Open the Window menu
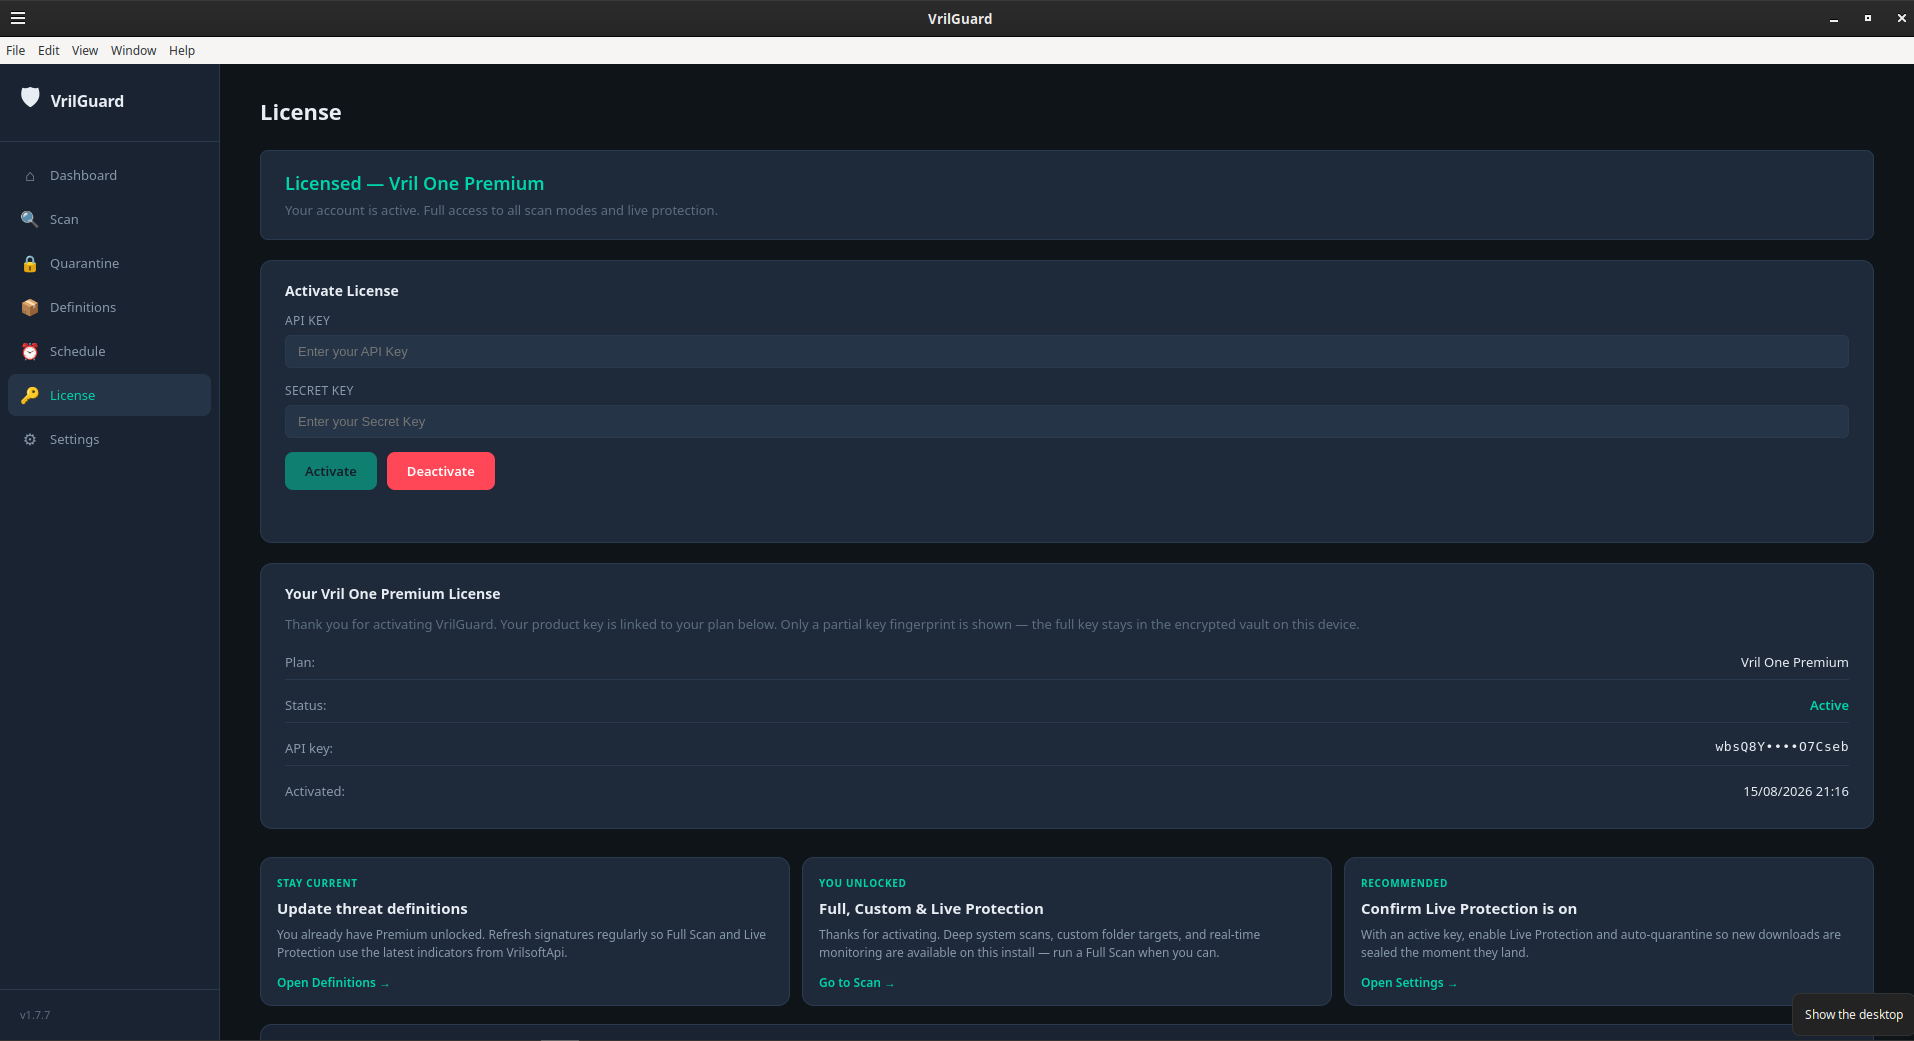 click(x=133, y=51)
